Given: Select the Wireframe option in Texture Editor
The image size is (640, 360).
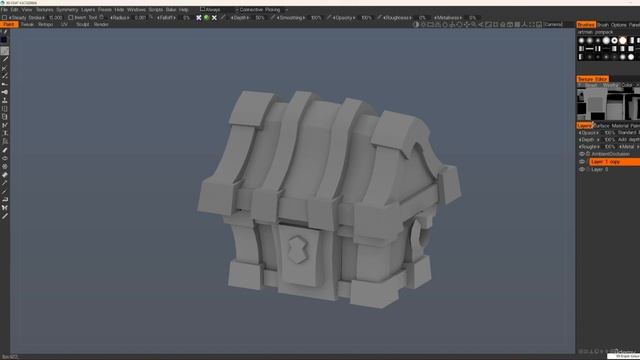Looking at the screenshot, I should [611, 85].
